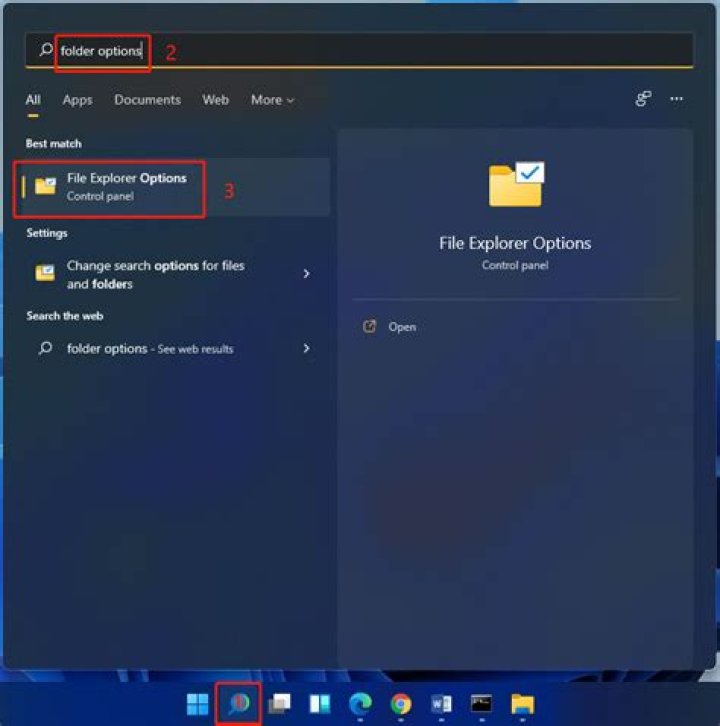This screenshot has width=720, height=726.
Task: Click the search box containing 'folder options'
Action: pos(360,50)
